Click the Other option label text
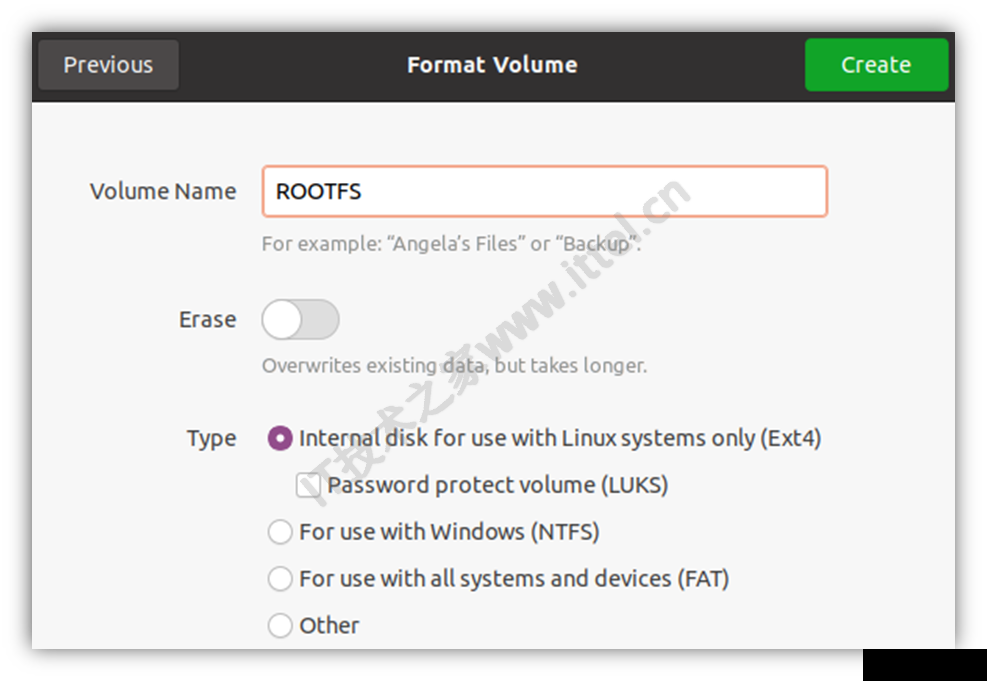987x681 pixels. [329, 626]
